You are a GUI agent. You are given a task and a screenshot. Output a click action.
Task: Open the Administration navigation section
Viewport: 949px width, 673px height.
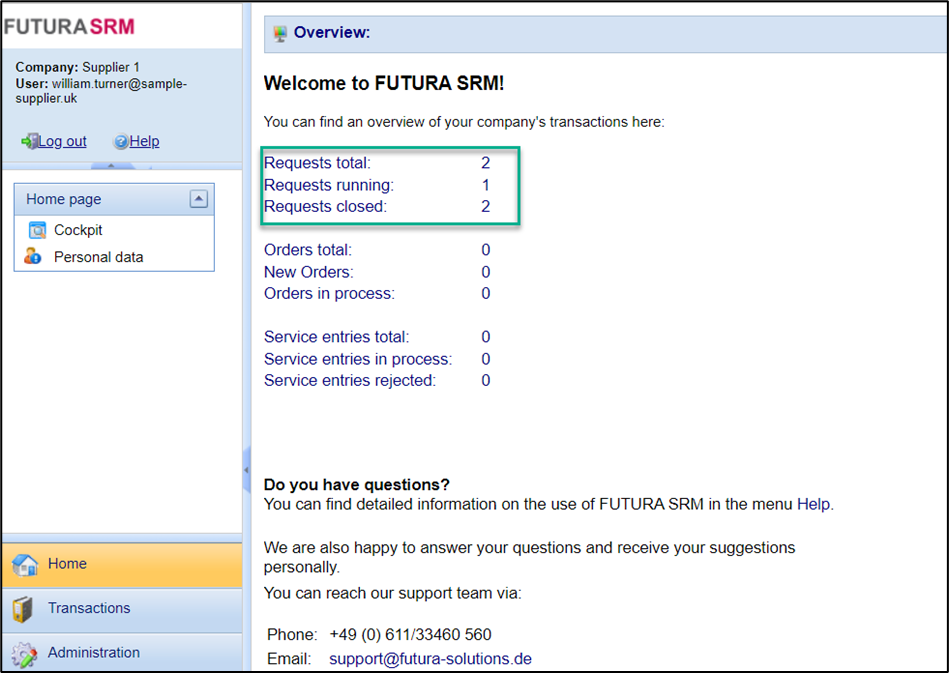click(x=93, y=653)
